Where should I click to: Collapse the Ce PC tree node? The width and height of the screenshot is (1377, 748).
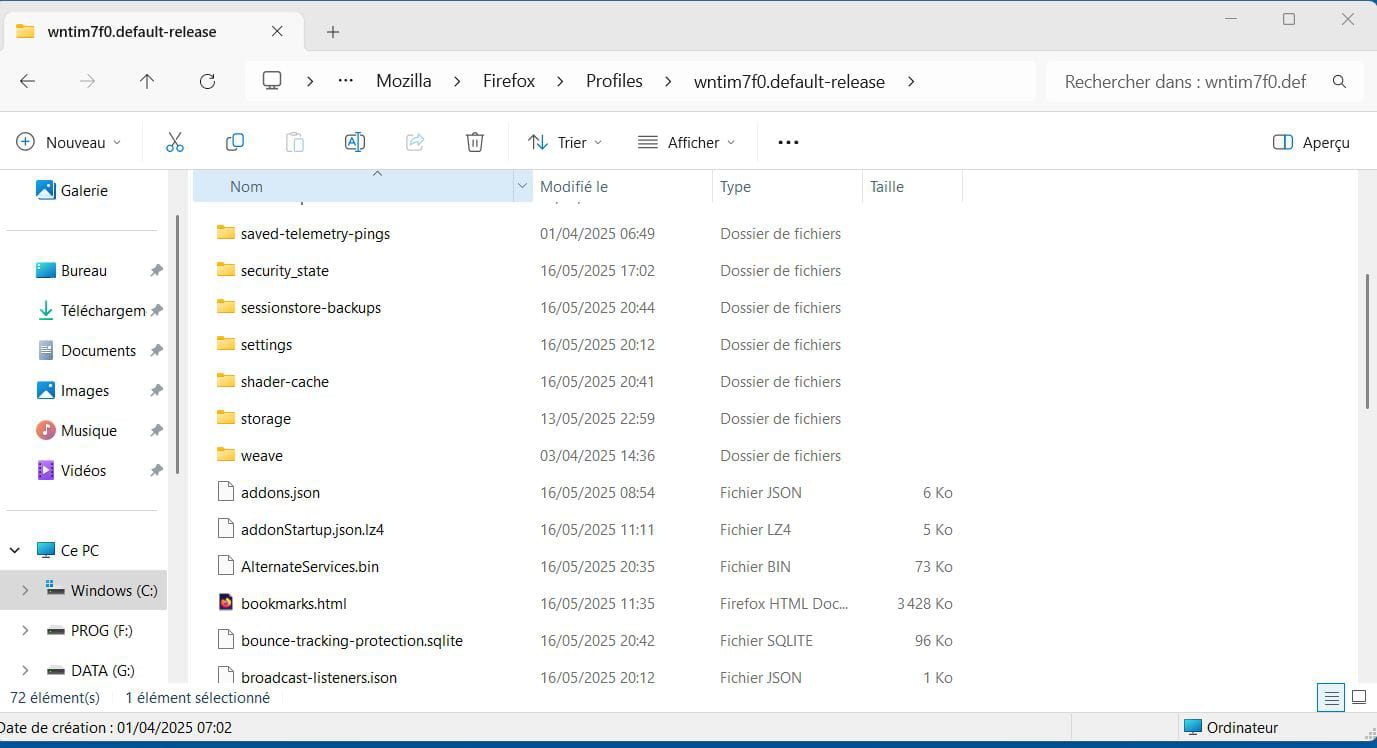pyautogui.click(x=15, y=550)
